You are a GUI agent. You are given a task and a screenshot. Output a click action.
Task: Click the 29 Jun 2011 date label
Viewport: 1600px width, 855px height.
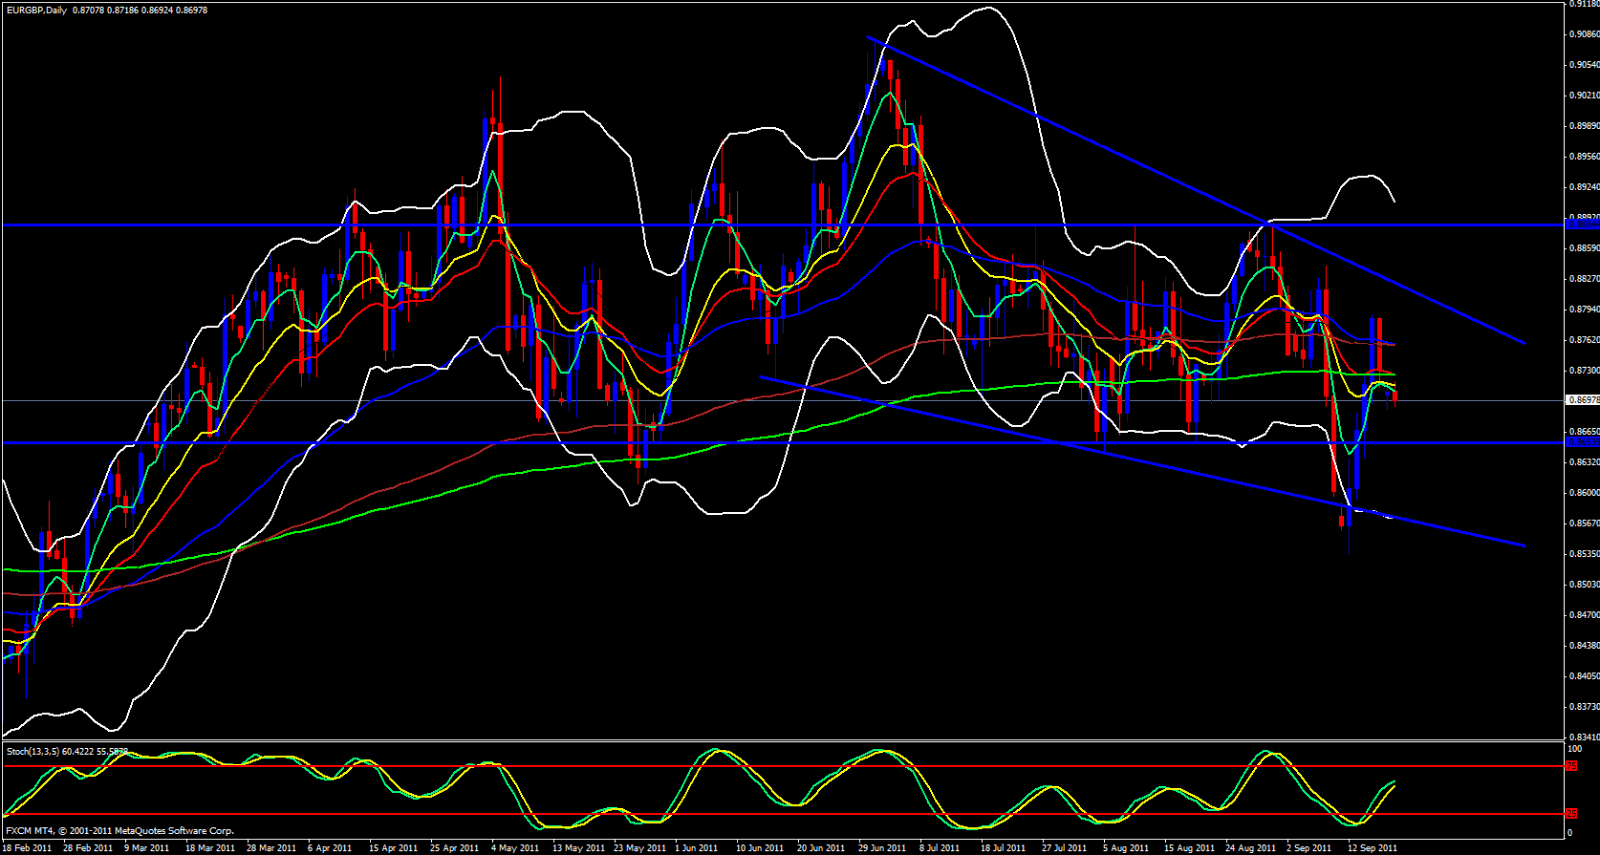click(x=881, y=848)
